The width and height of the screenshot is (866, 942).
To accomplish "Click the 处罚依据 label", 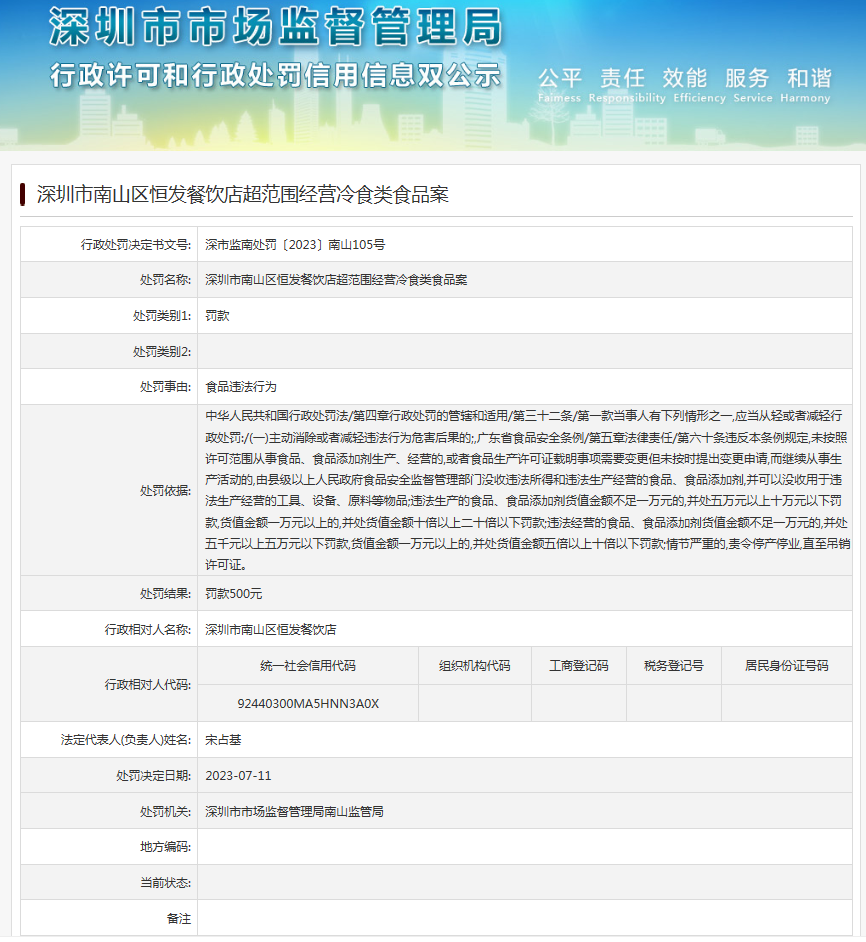I will 165,491.
